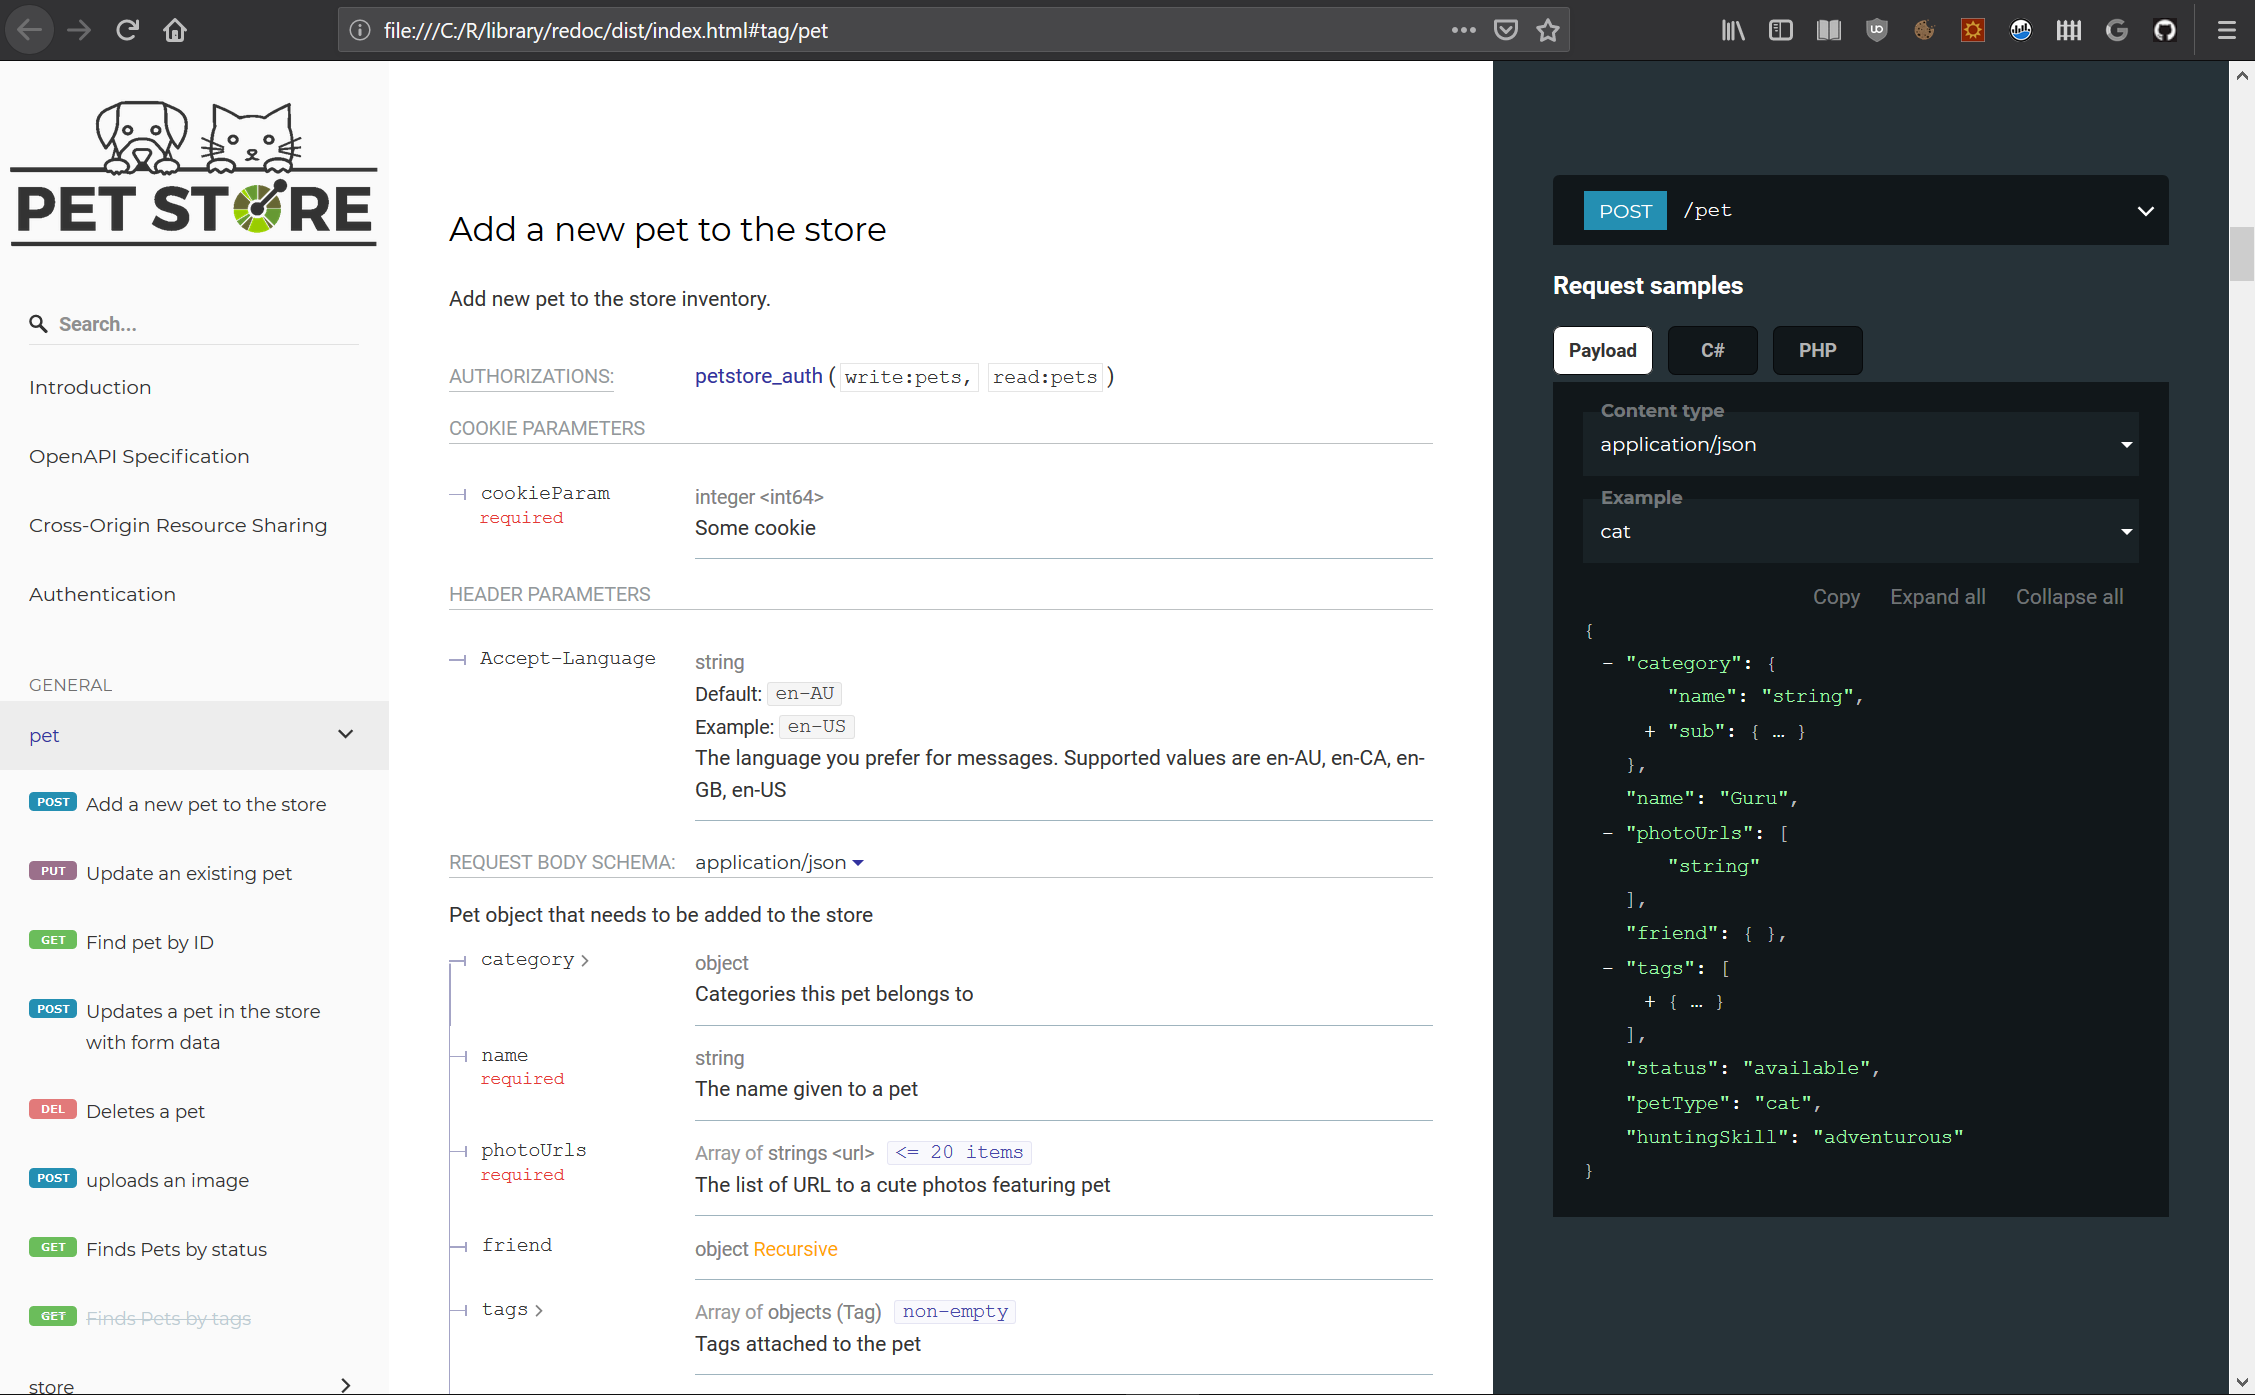Screen dimensions: 2255x1395
Task: Open the petstore_auth authorization link
Action: point(758,376)
